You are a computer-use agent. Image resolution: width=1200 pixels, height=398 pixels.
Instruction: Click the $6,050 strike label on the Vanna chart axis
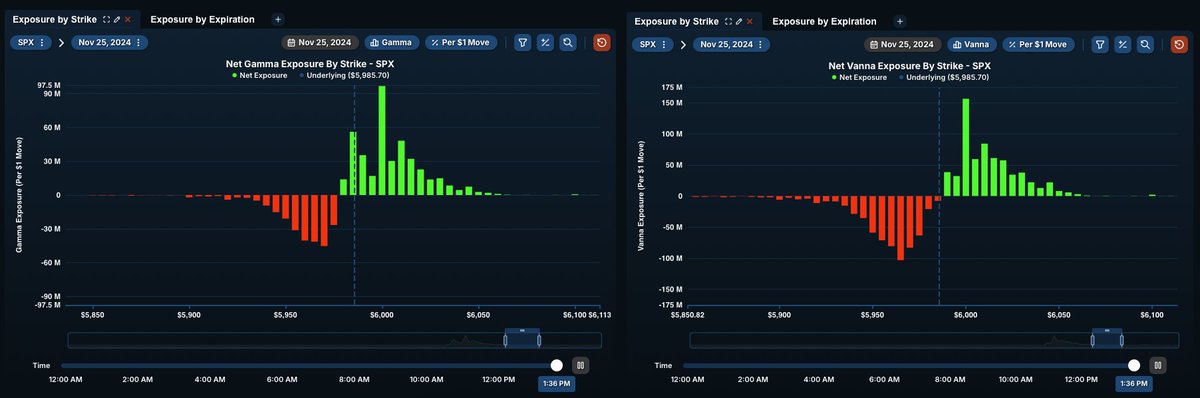tap(1058, 314)
